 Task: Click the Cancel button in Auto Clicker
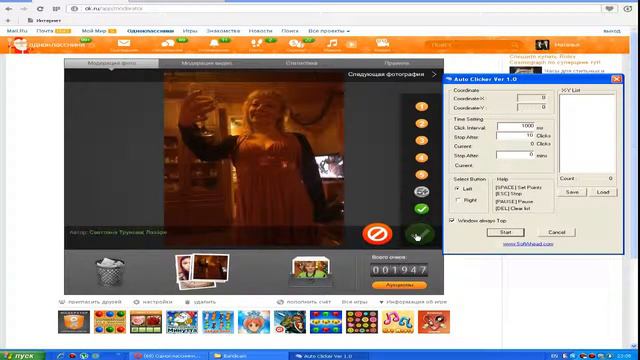(557, 232)
